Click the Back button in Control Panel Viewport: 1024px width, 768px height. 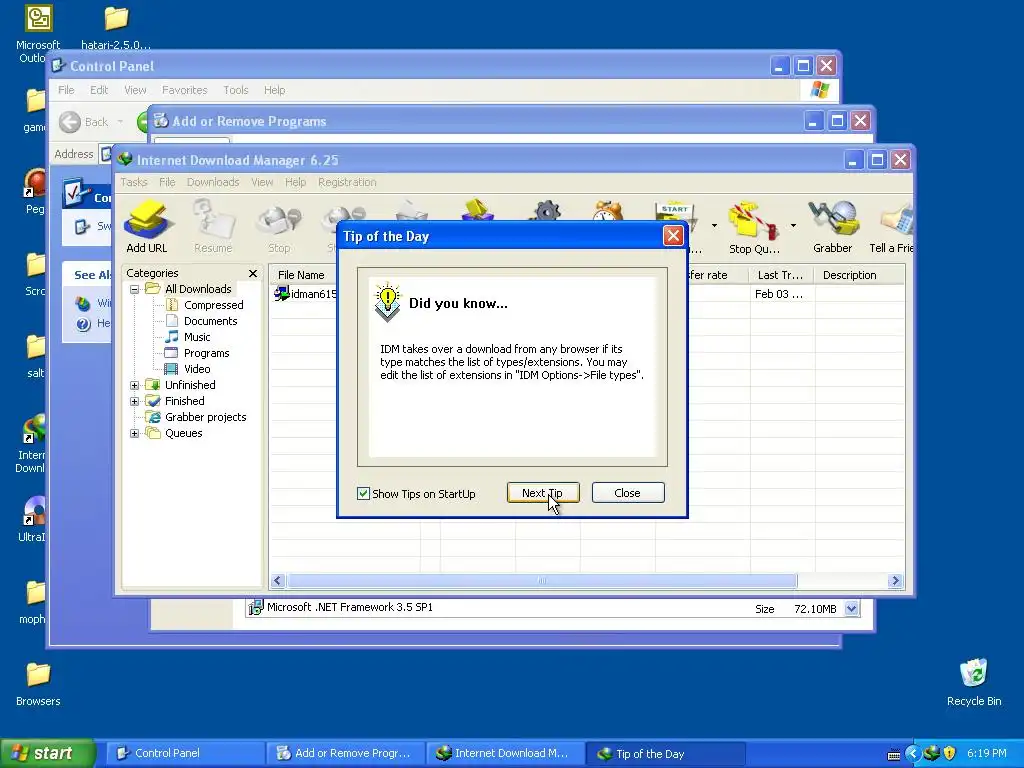84,122
